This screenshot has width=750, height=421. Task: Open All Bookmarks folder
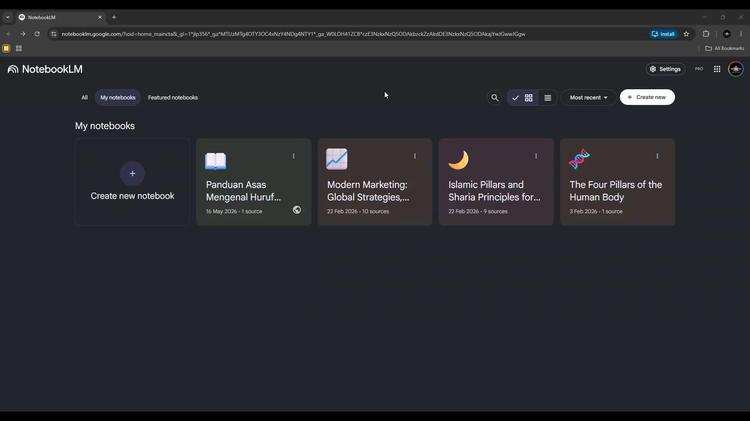pos(725,48)
